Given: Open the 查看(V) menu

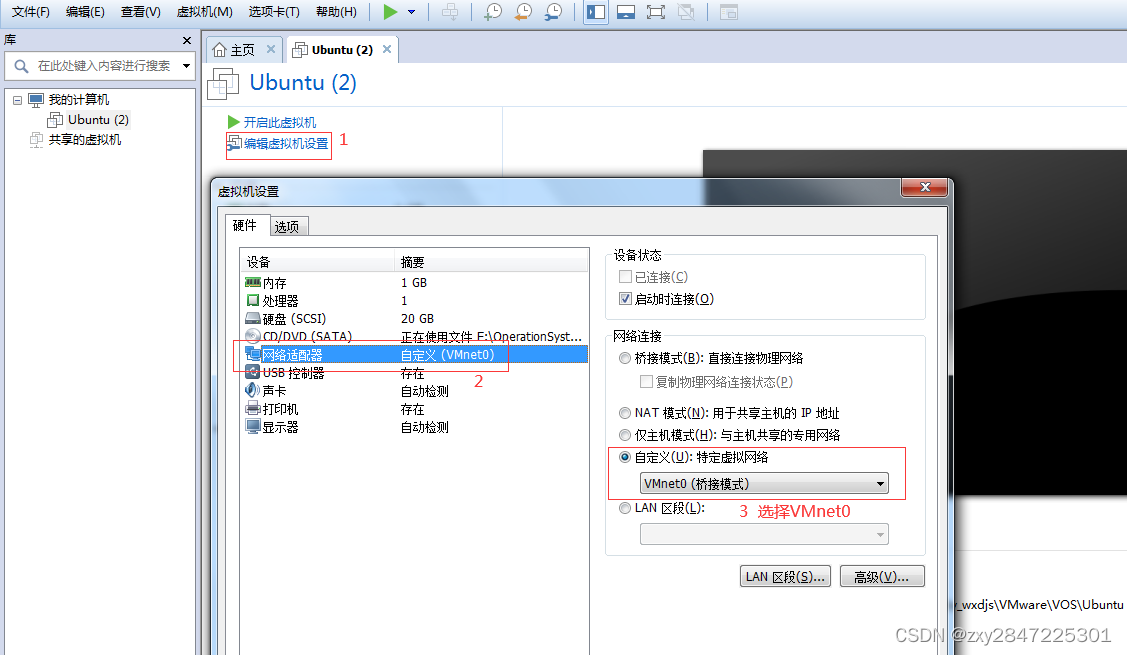Looking at the screenshot, I should [140, 12].
